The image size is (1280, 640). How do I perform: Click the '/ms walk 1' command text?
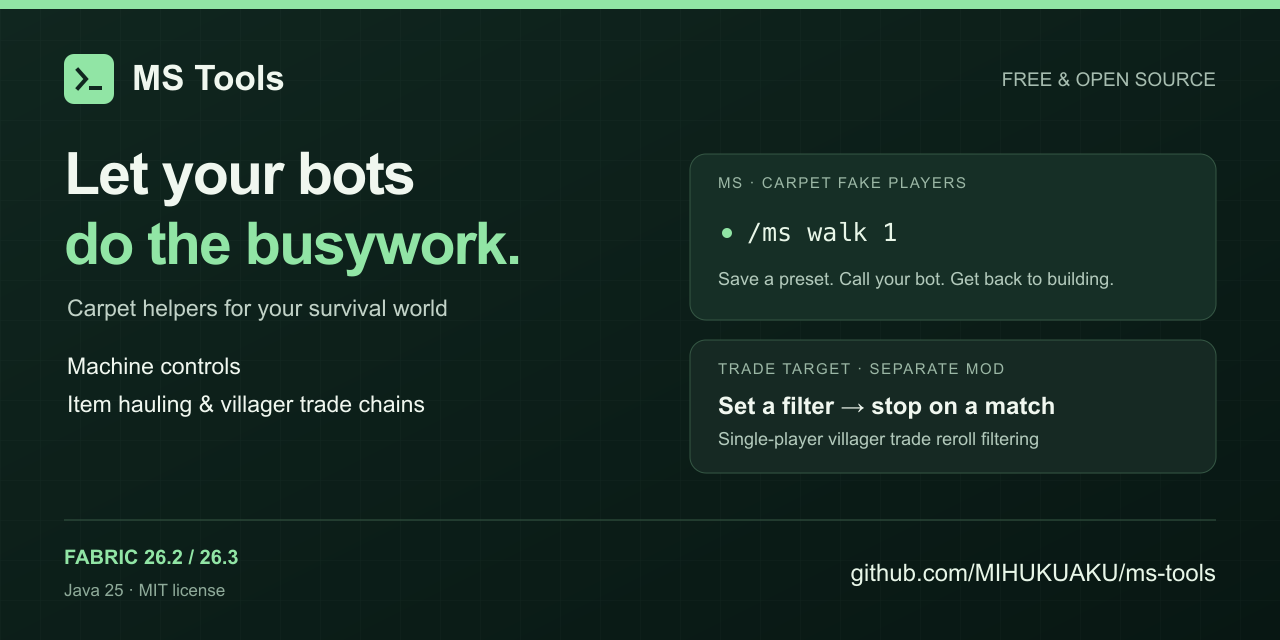[822, 233]
